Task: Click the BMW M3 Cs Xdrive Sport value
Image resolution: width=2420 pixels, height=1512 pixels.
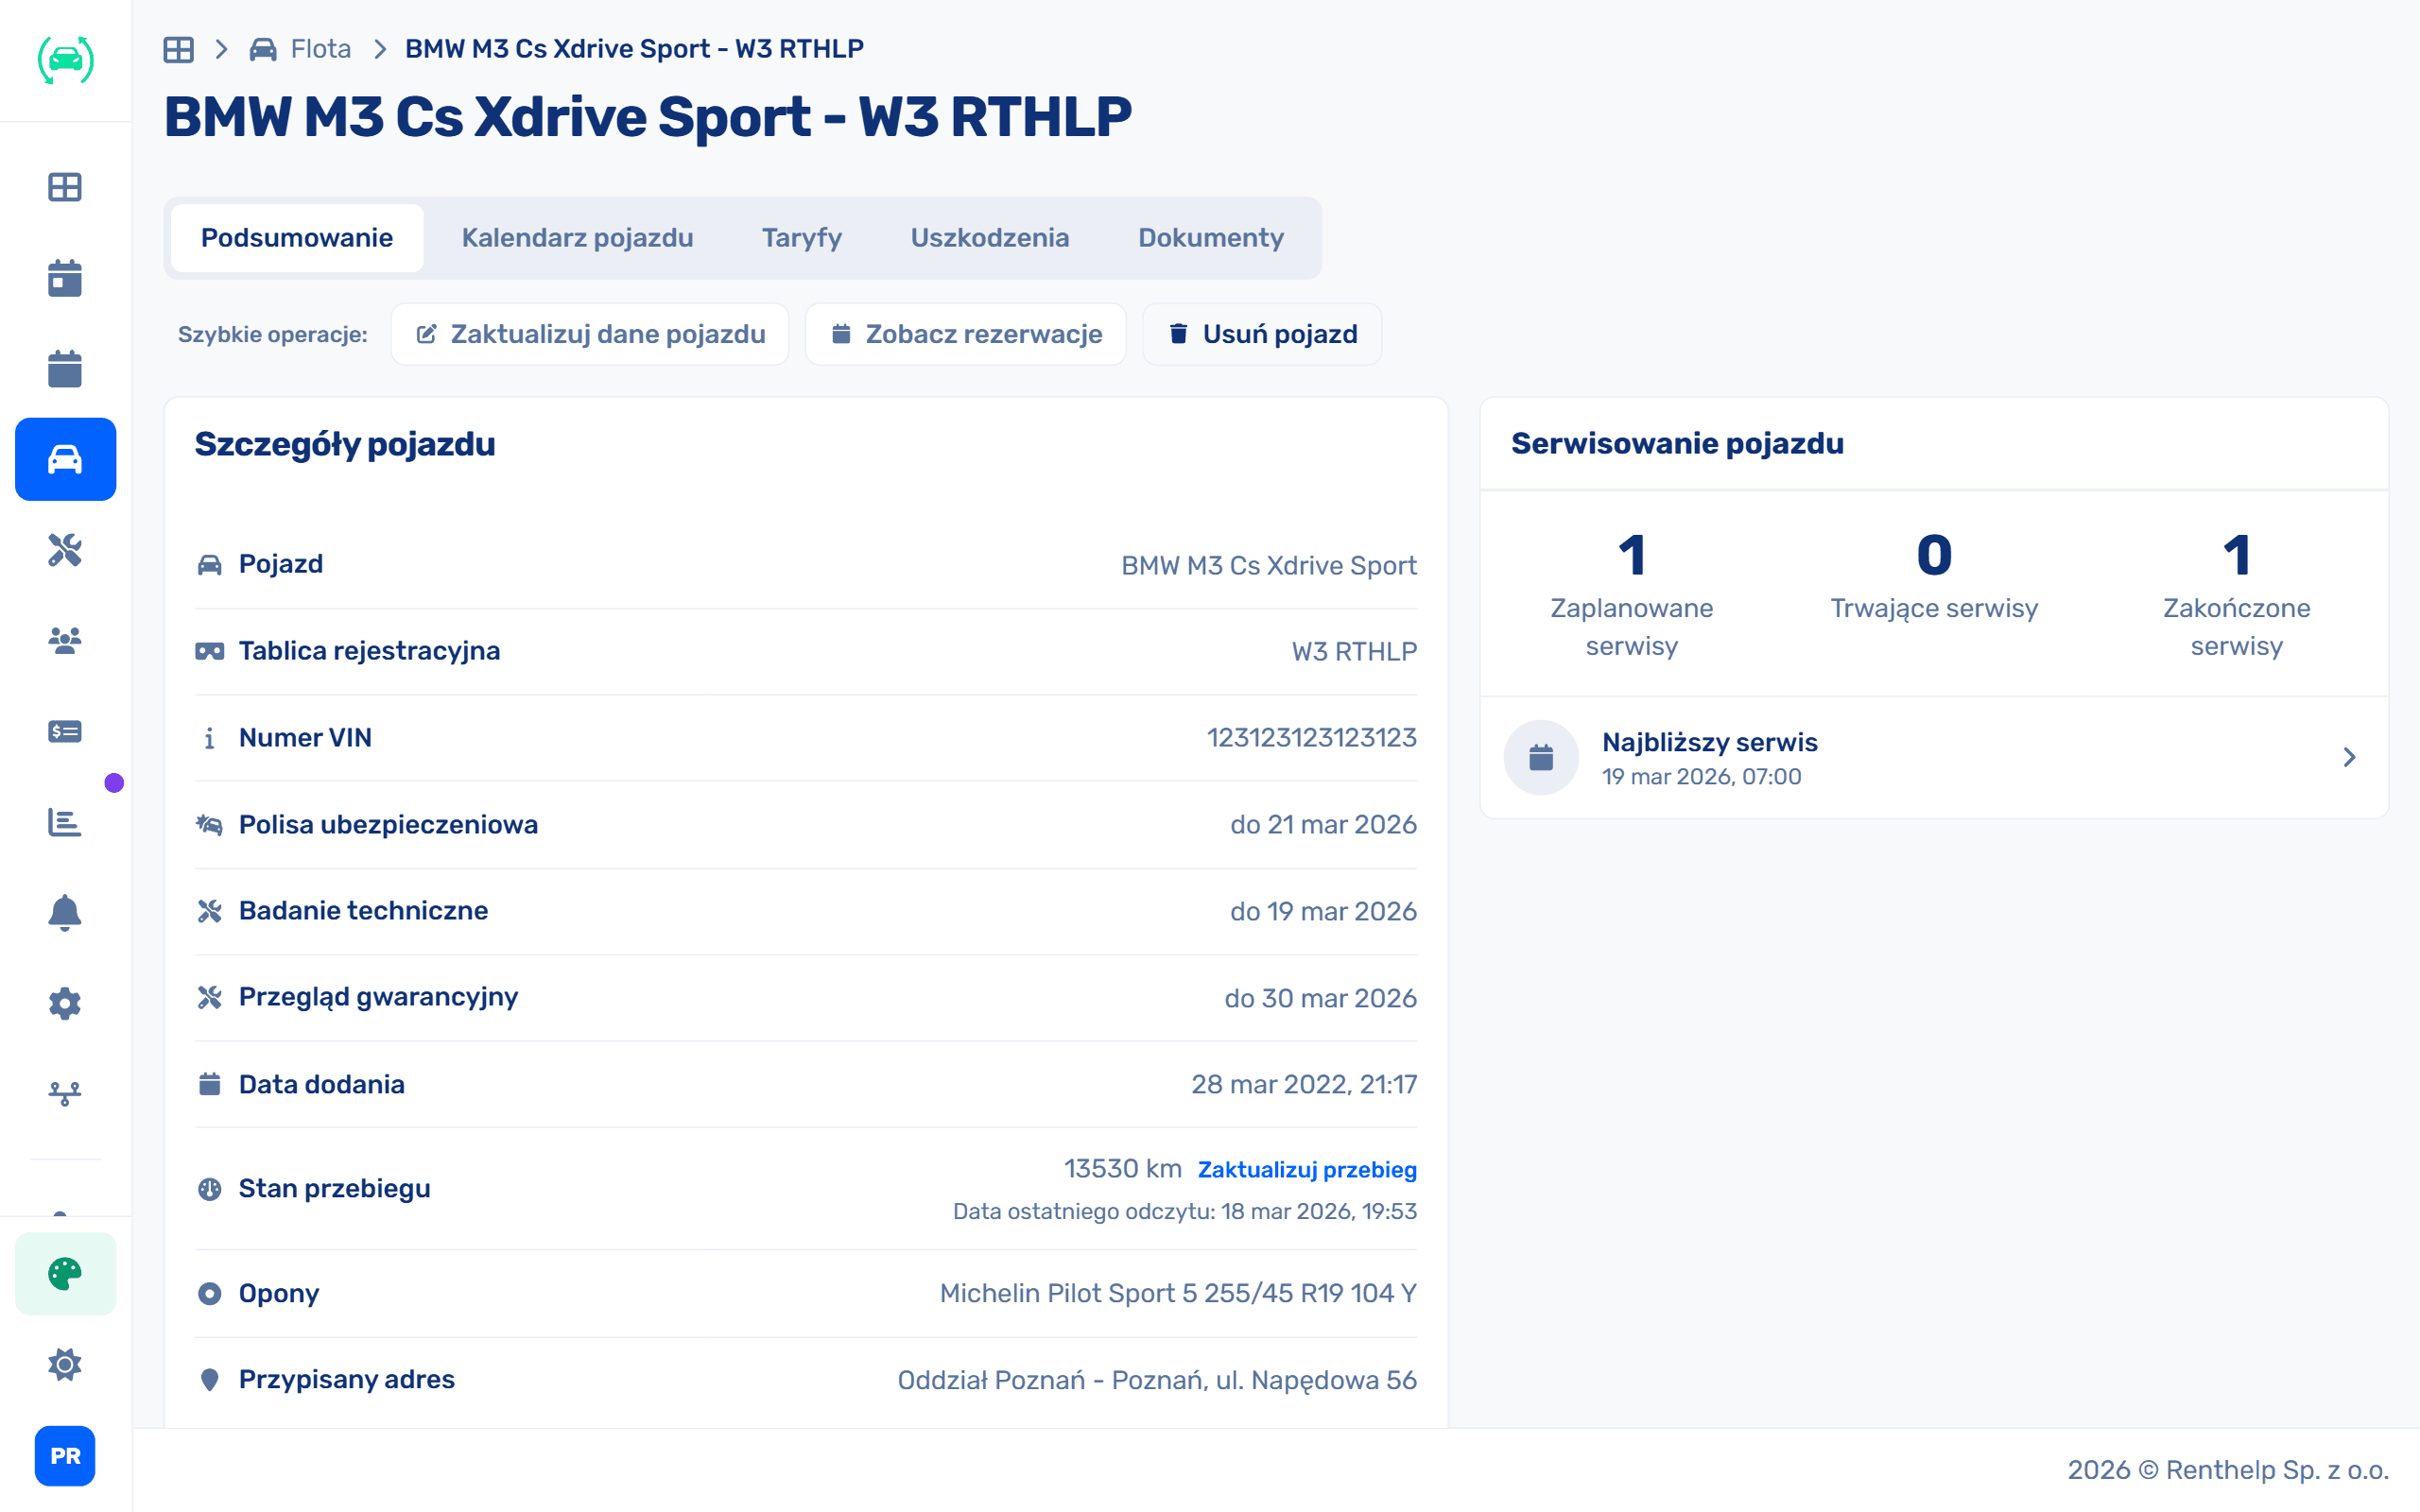Action: pyautogui.click(x=1269, y=566)
